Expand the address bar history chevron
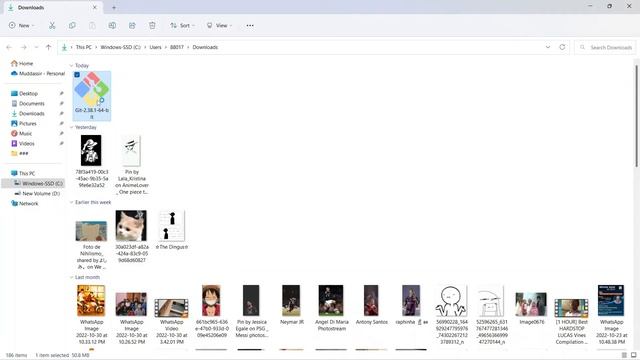This screenshot has height=360, width=640. click(x=548, y=47)
